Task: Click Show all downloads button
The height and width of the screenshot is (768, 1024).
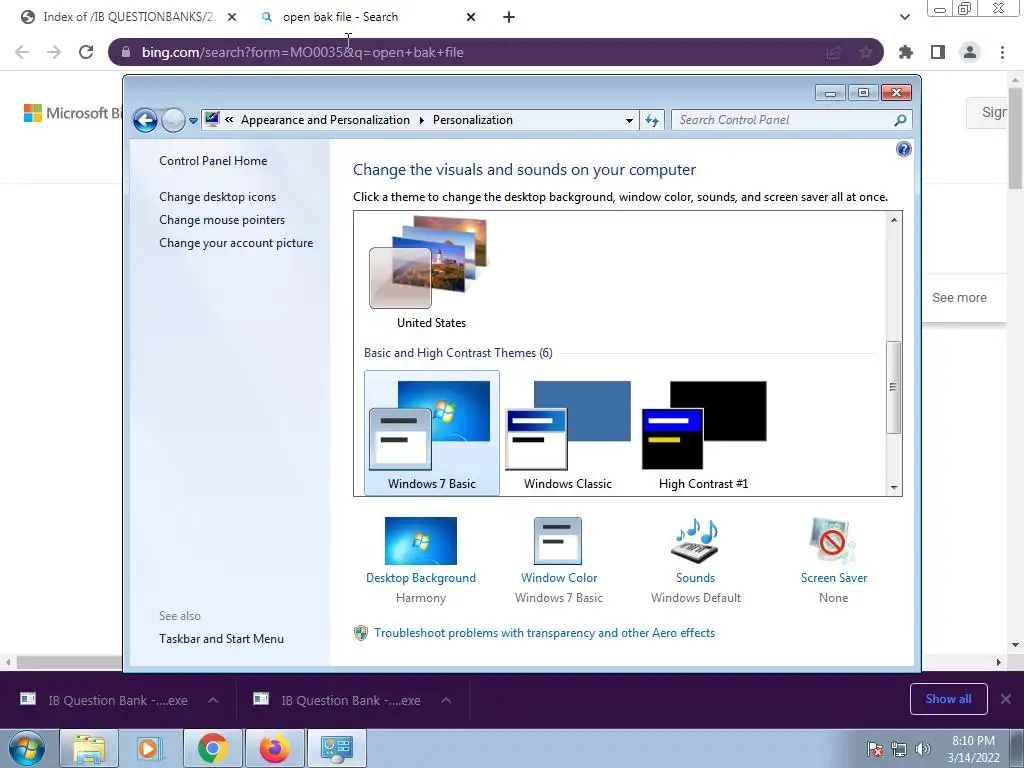Action: coord(948,699)
